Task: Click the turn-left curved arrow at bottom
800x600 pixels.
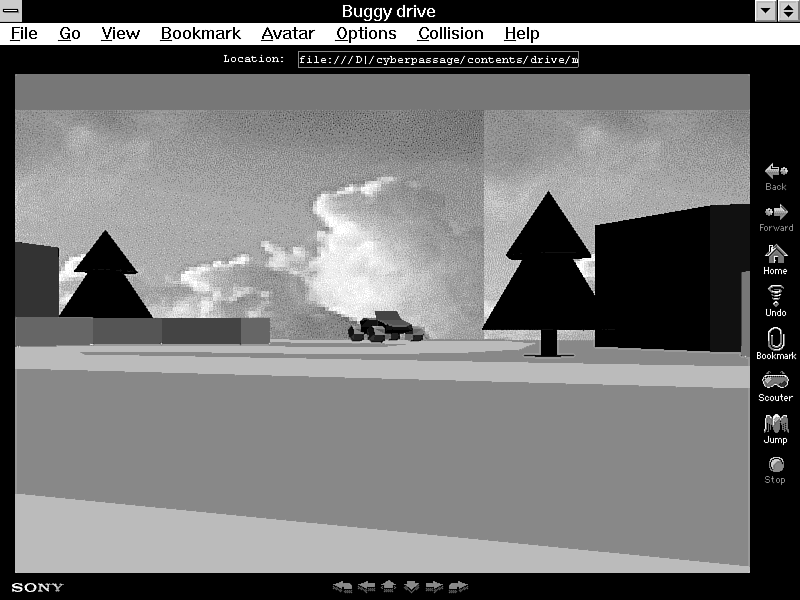Action: click(343, 586)
